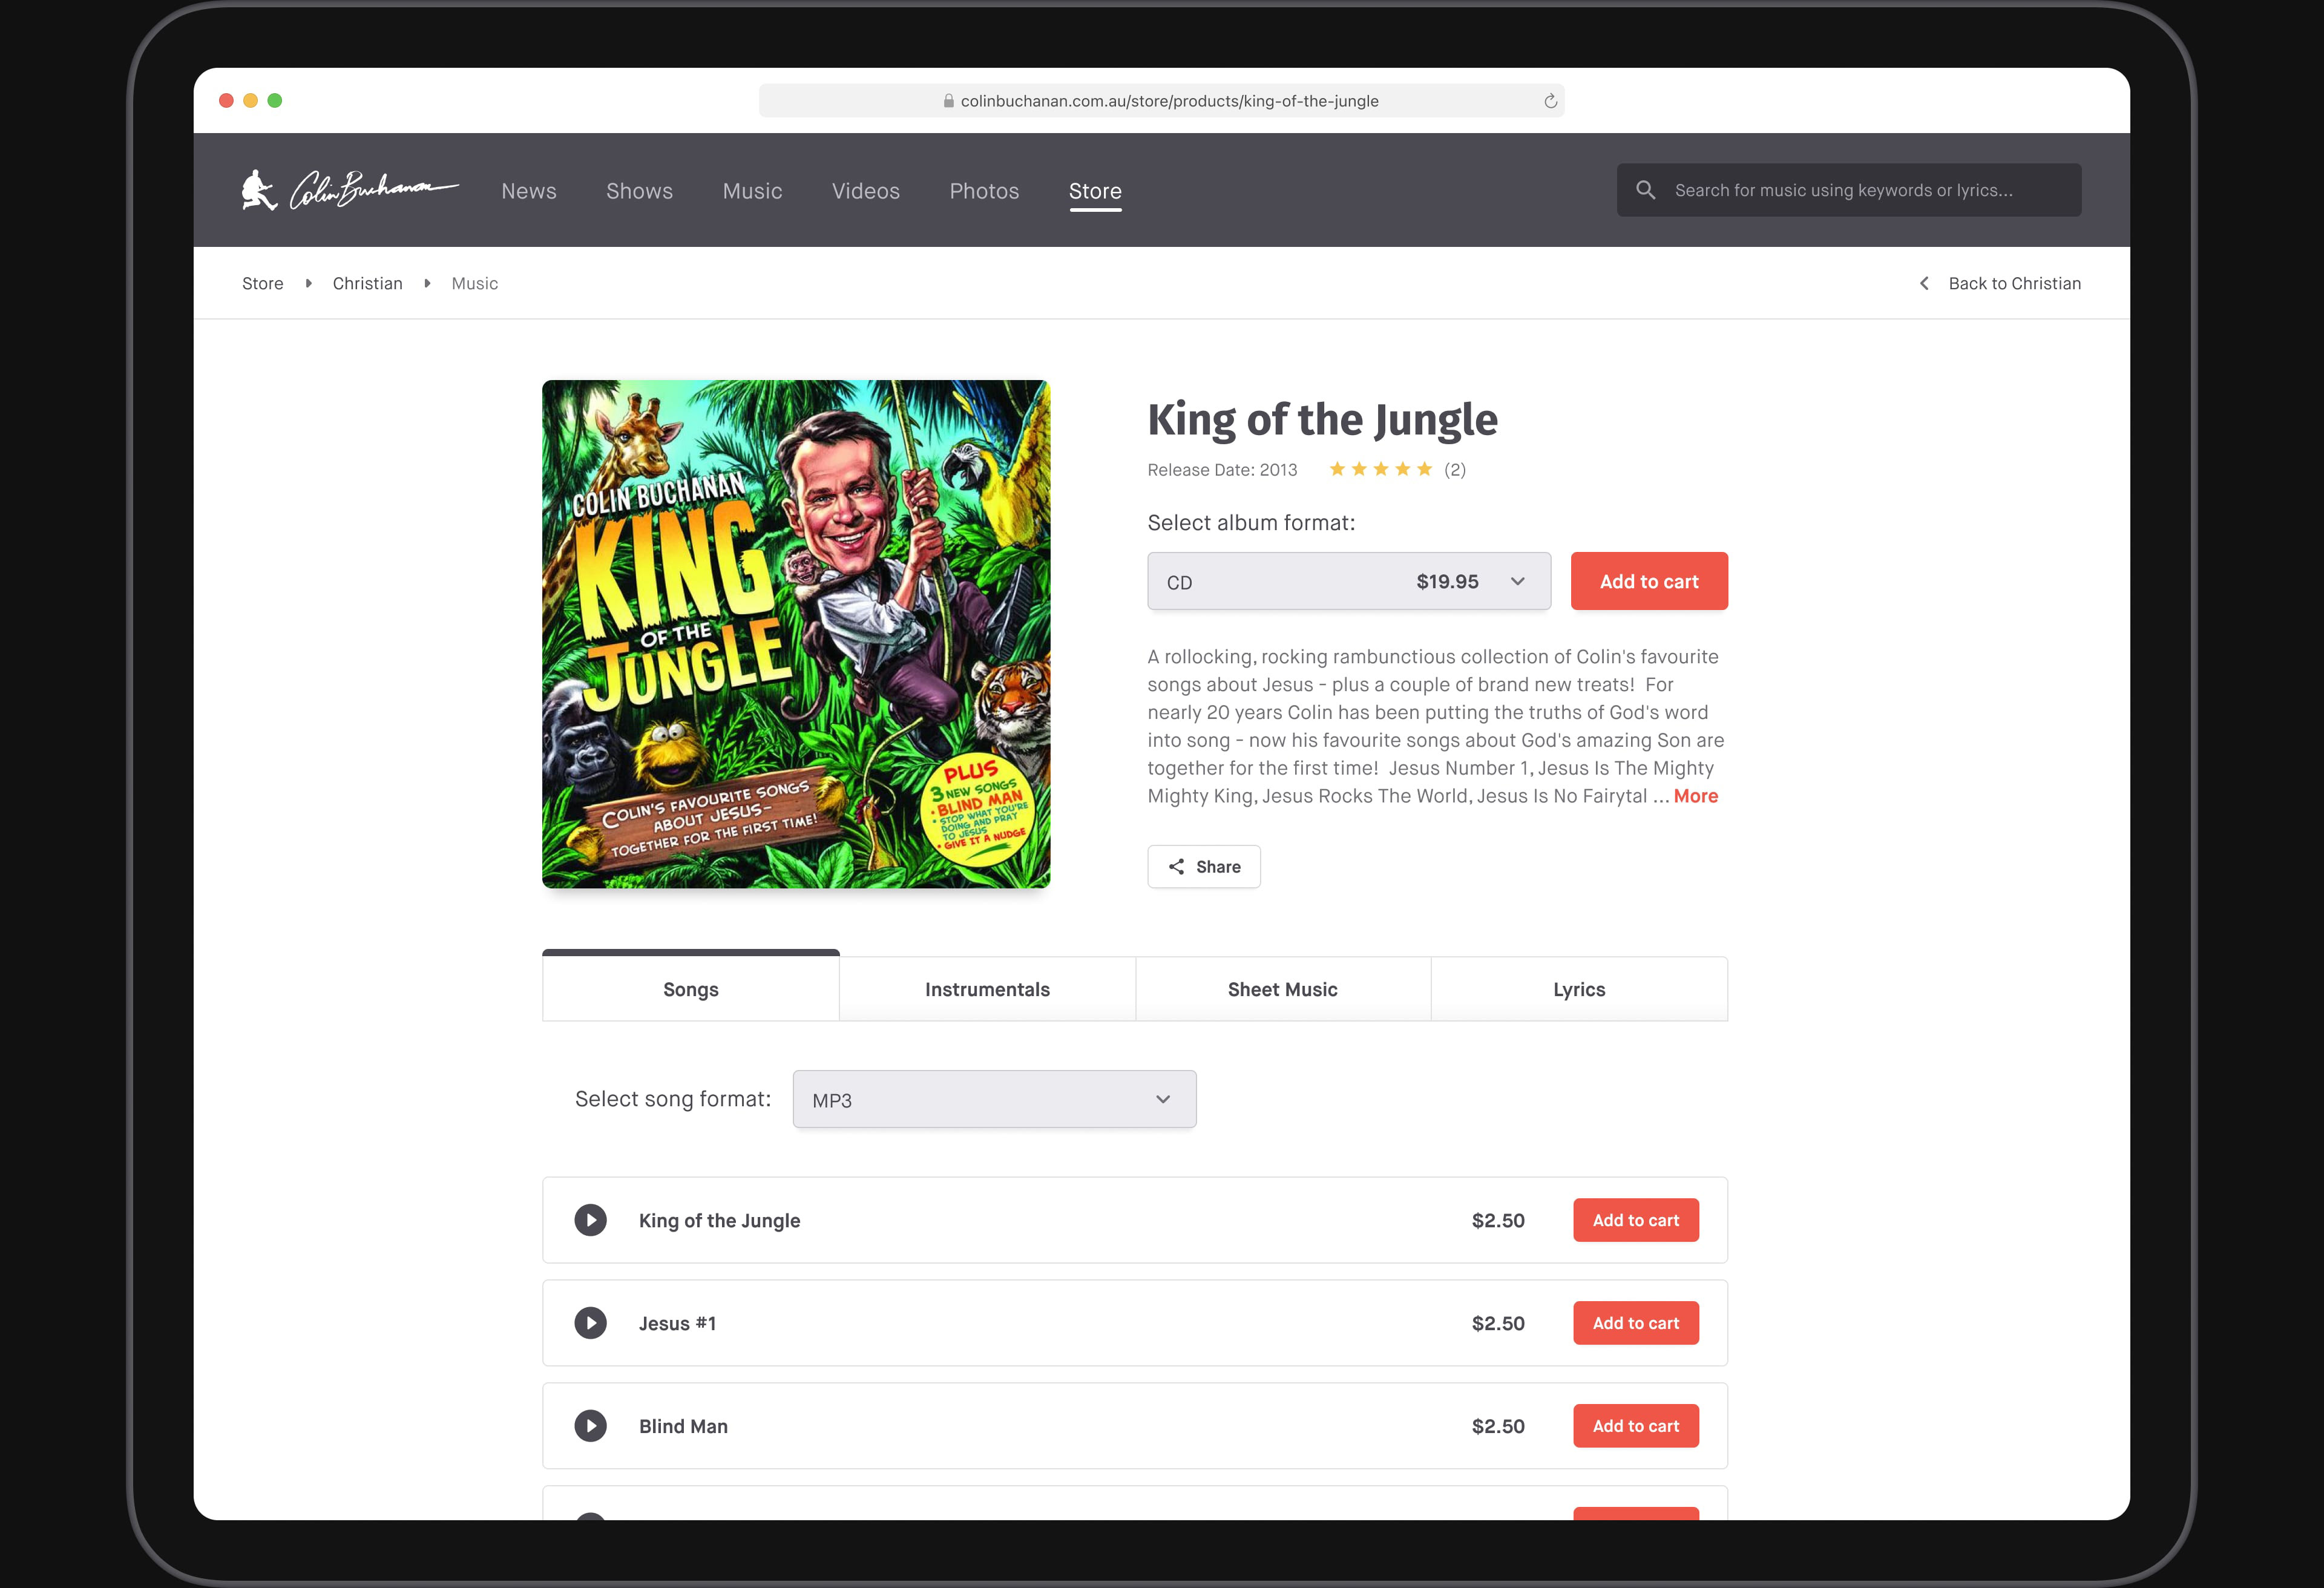2324x1588 pixels.
Task: Click the Back to Christian arrow
Action: (1924, 284)
